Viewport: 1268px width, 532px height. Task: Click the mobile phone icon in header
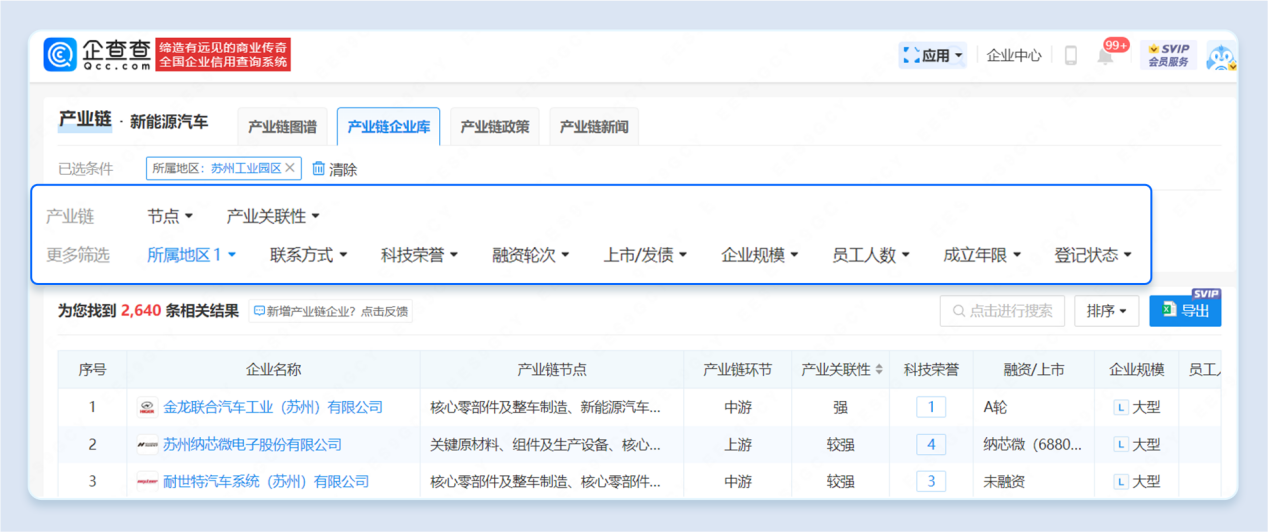(1070, 56)
